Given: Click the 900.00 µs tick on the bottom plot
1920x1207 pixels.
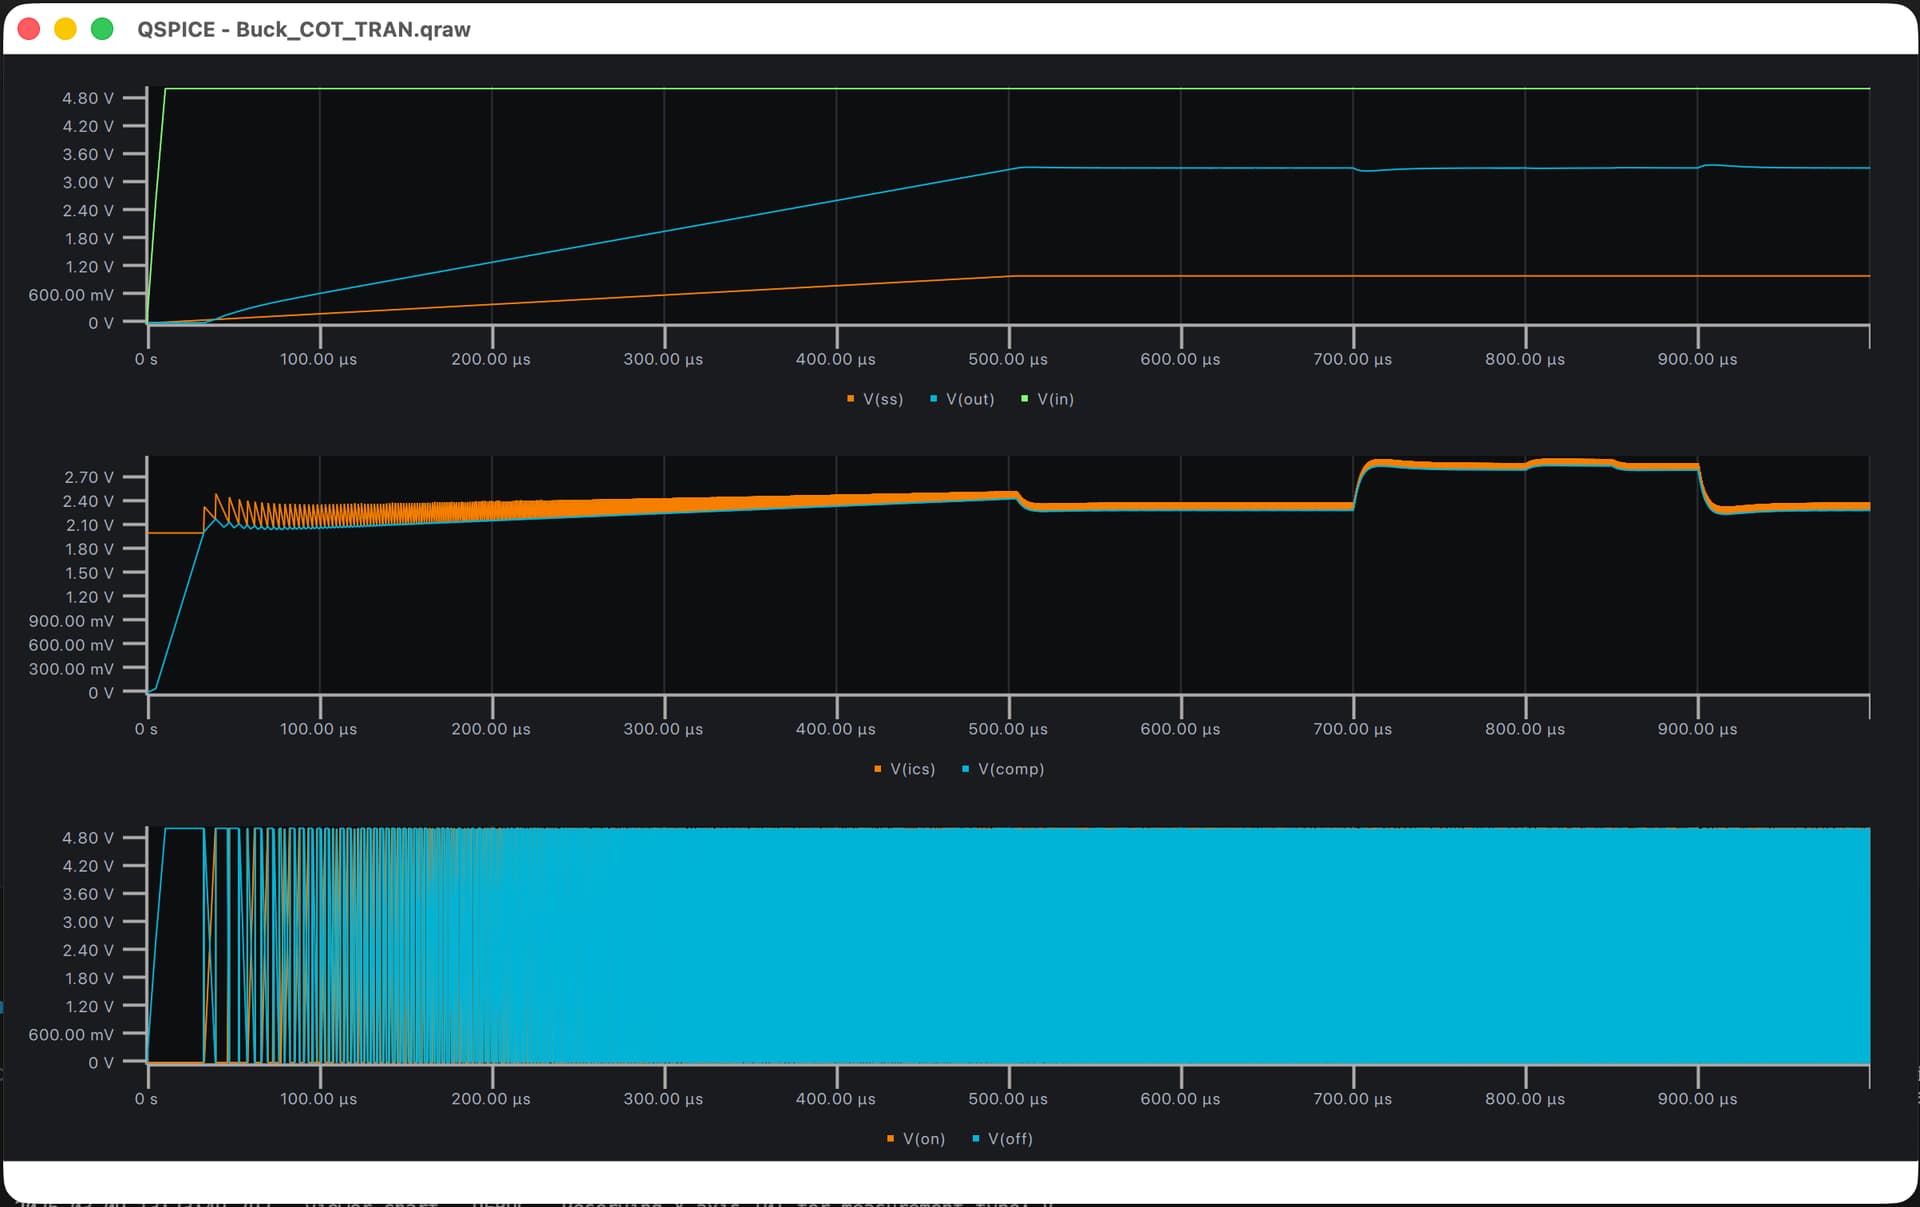Looking at the screenshot, I should click(1697, 1099).
